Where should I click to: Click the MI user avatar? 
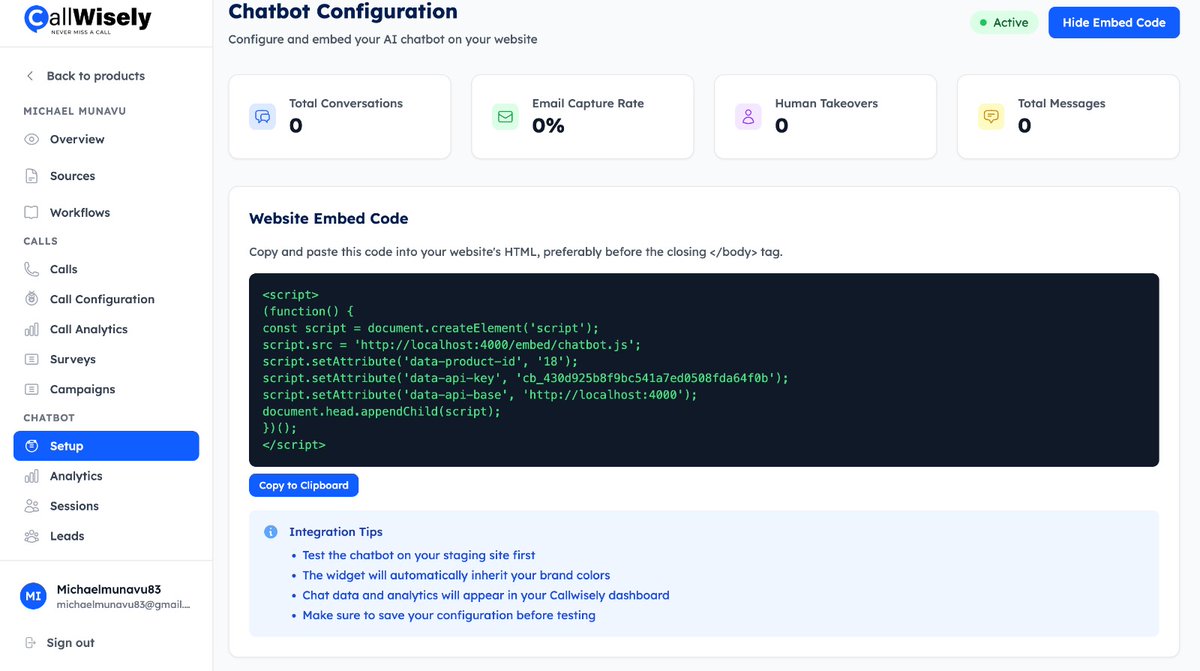click(x=33, y=596)
